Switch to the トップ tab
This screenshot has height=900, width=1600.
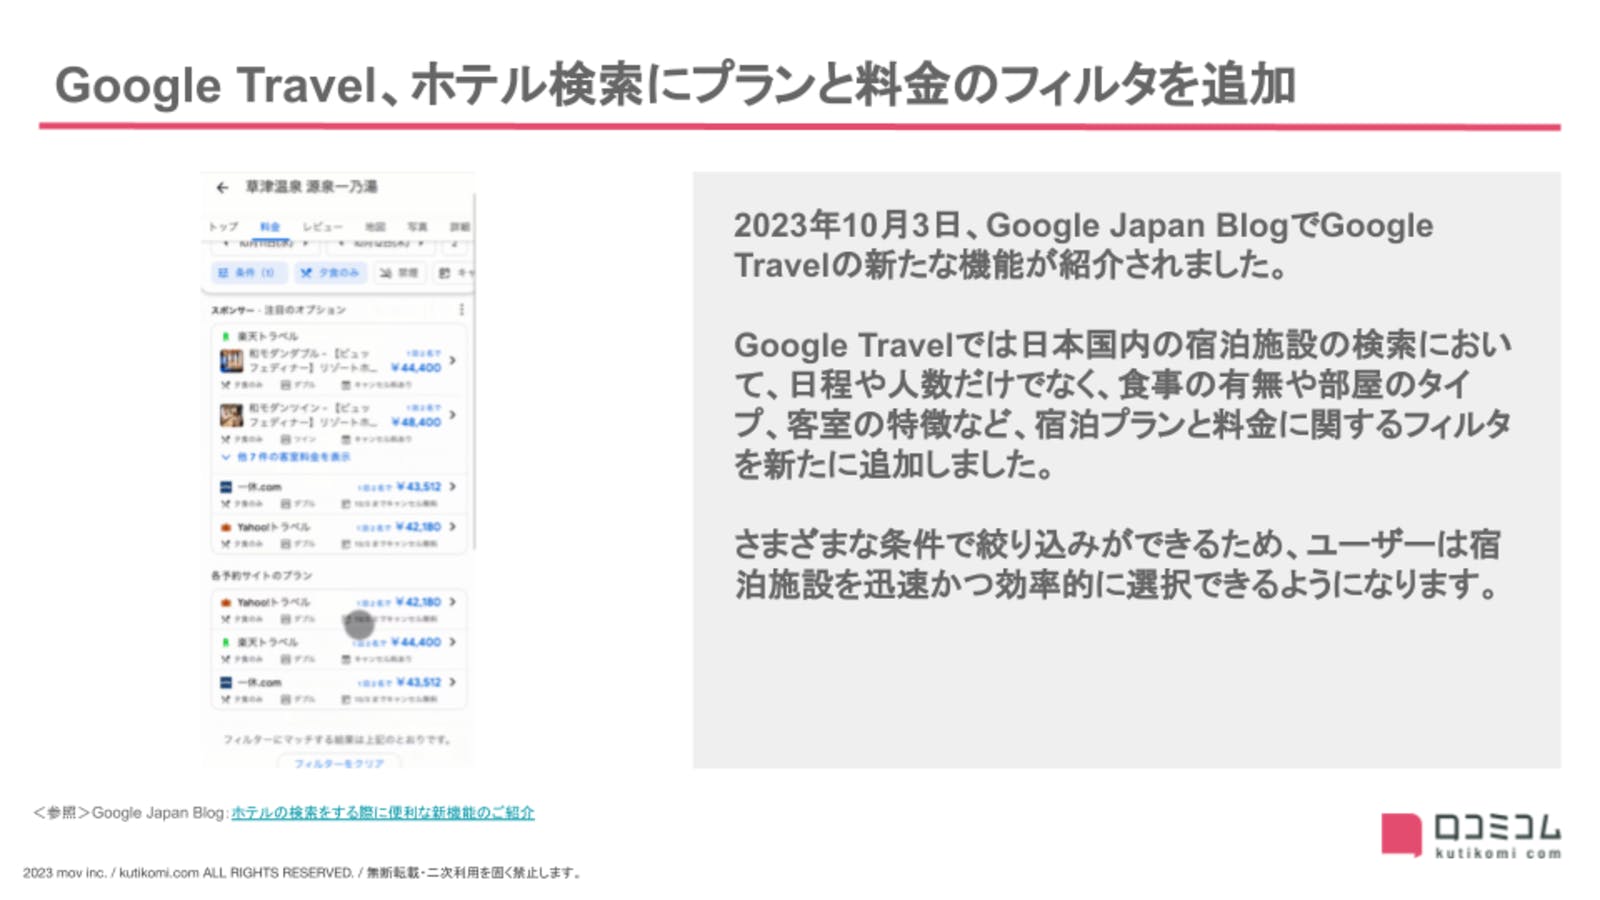pyautogui.click(x=224, y=227)
